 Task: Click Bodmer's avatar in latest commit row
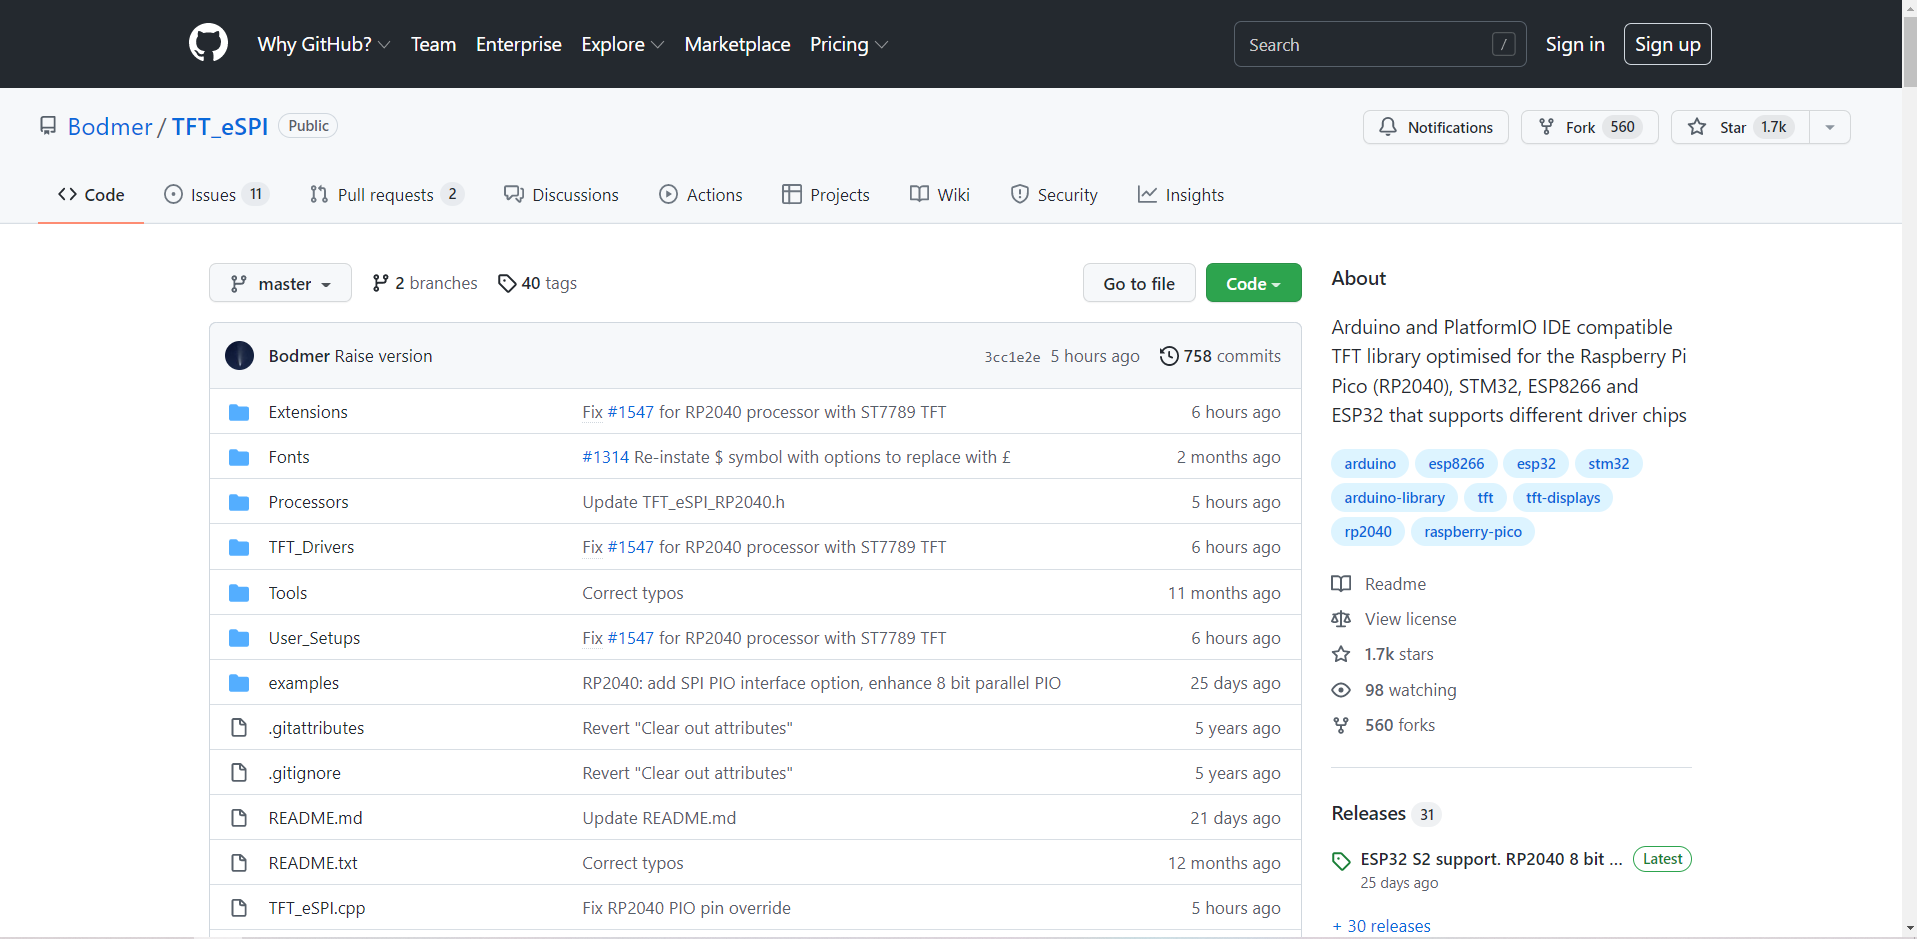(x=239, y=356)
